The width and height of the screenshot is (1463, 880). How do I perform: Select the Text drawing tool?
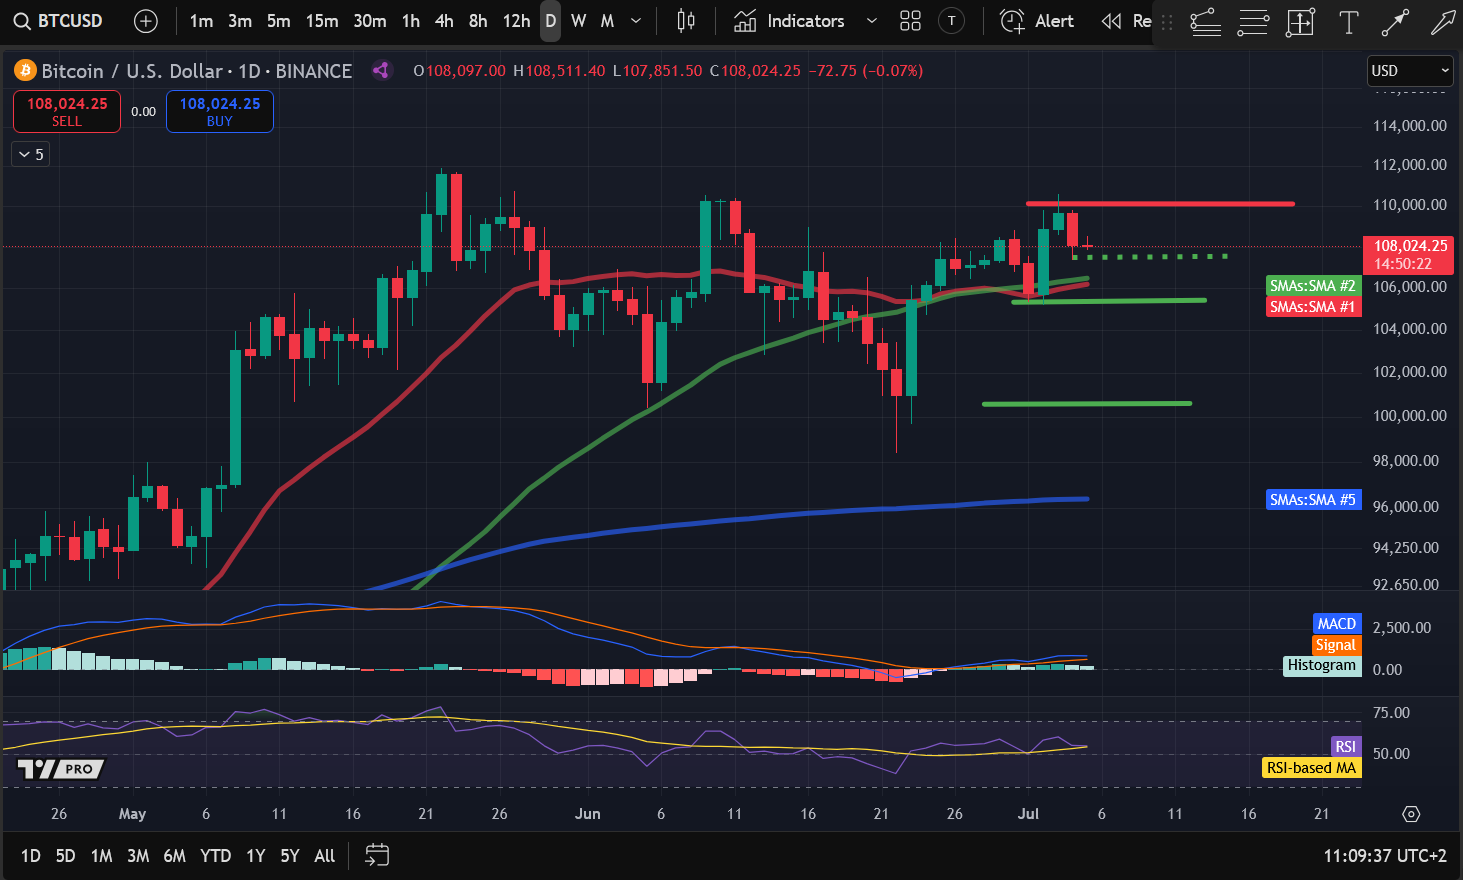click(1348, 22)
